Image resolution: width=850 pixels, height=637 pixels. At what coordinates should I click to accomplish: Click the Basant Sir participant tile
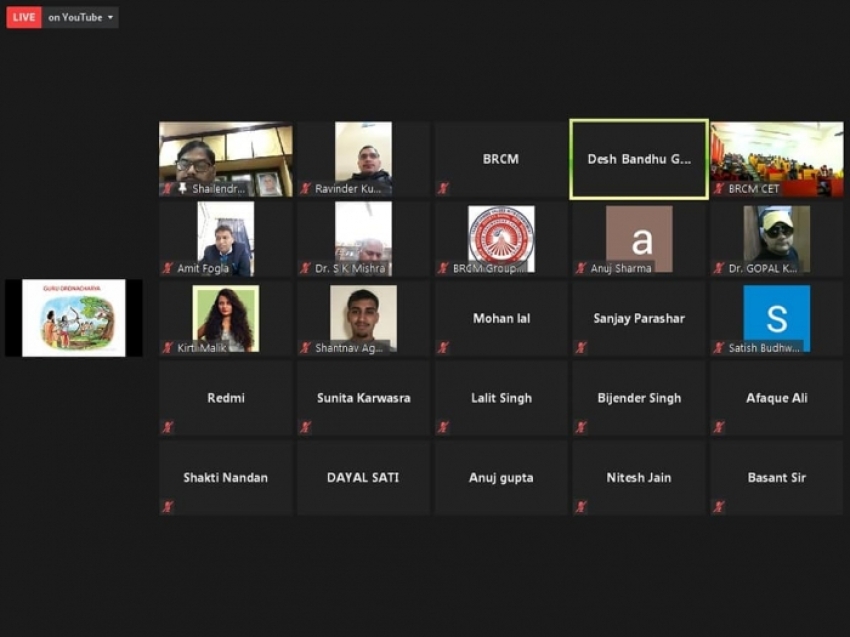tap(776, 478)
